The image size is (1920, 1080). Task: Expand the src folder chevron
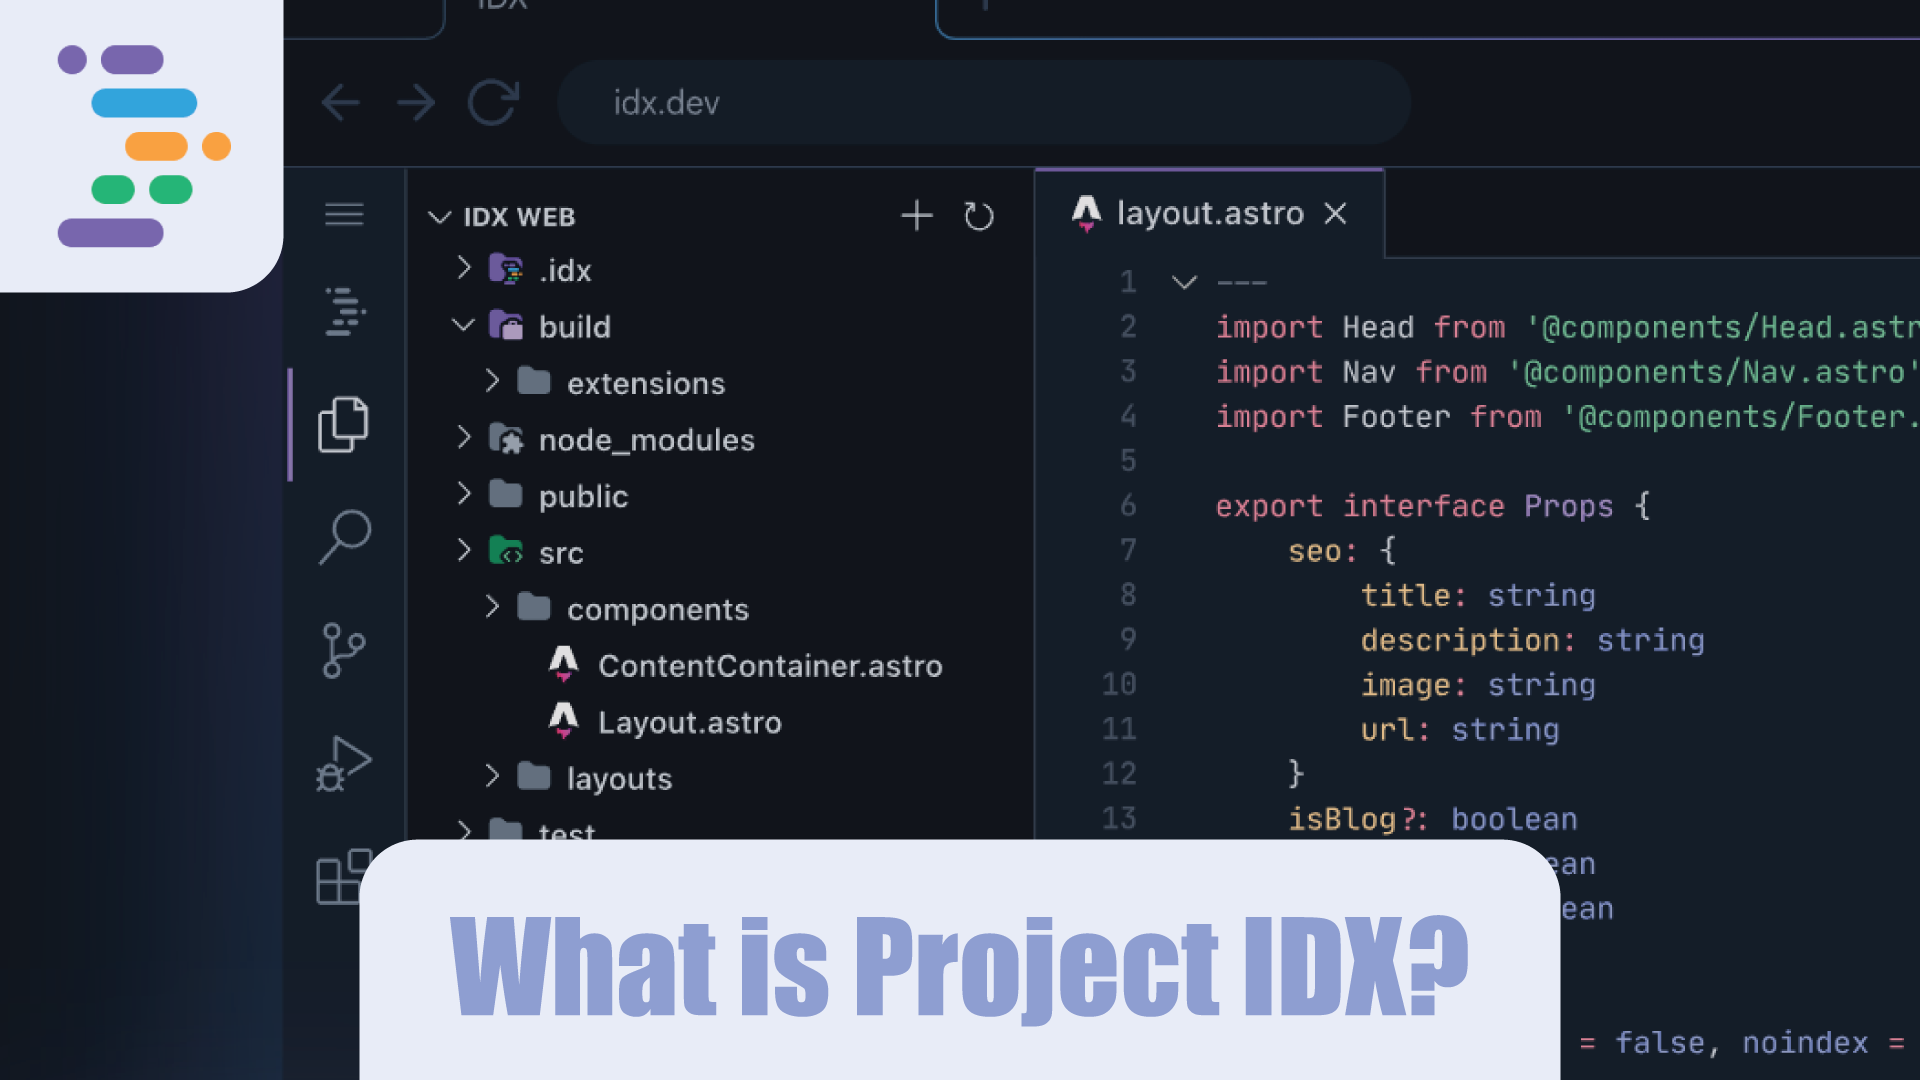[x=463, y=551]
